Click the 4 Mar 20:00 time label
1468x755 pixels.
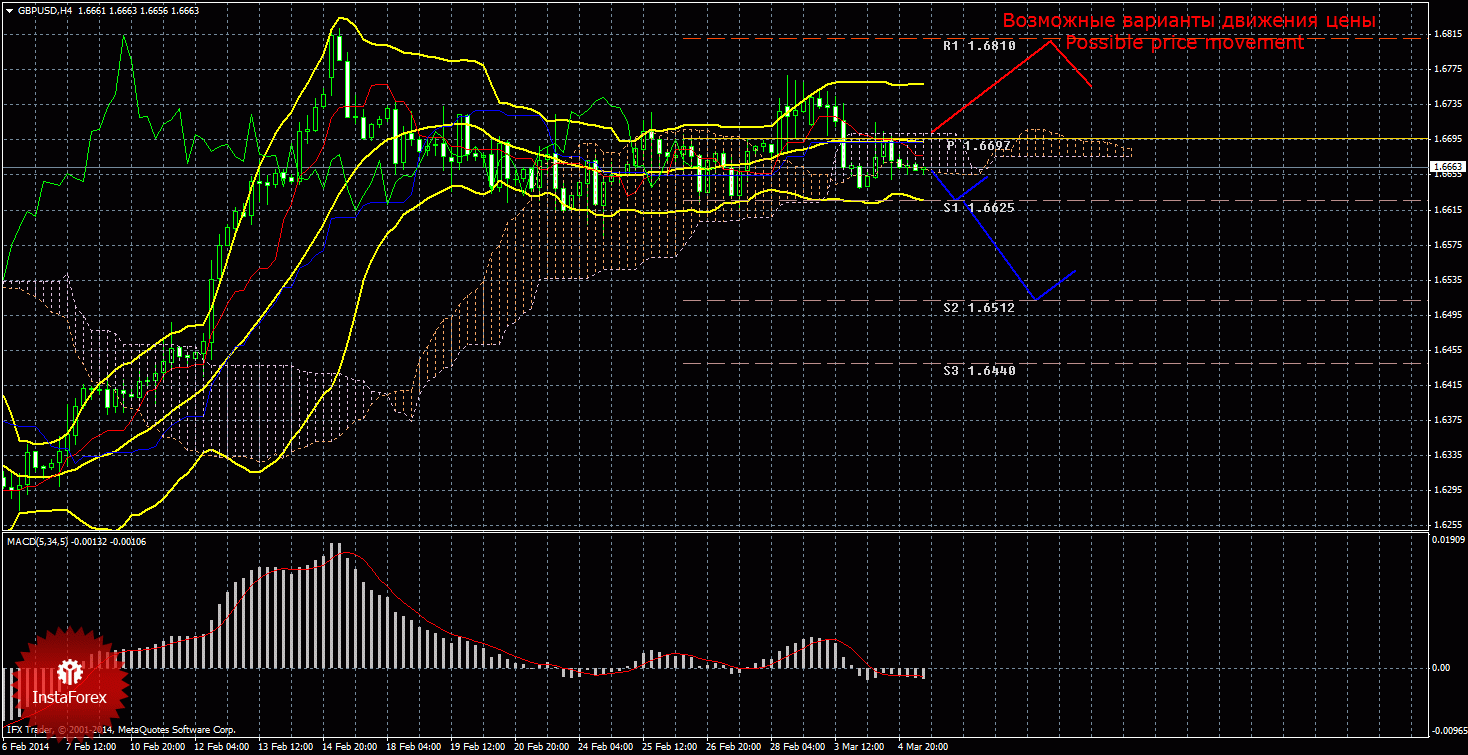[x=925, y=746]
